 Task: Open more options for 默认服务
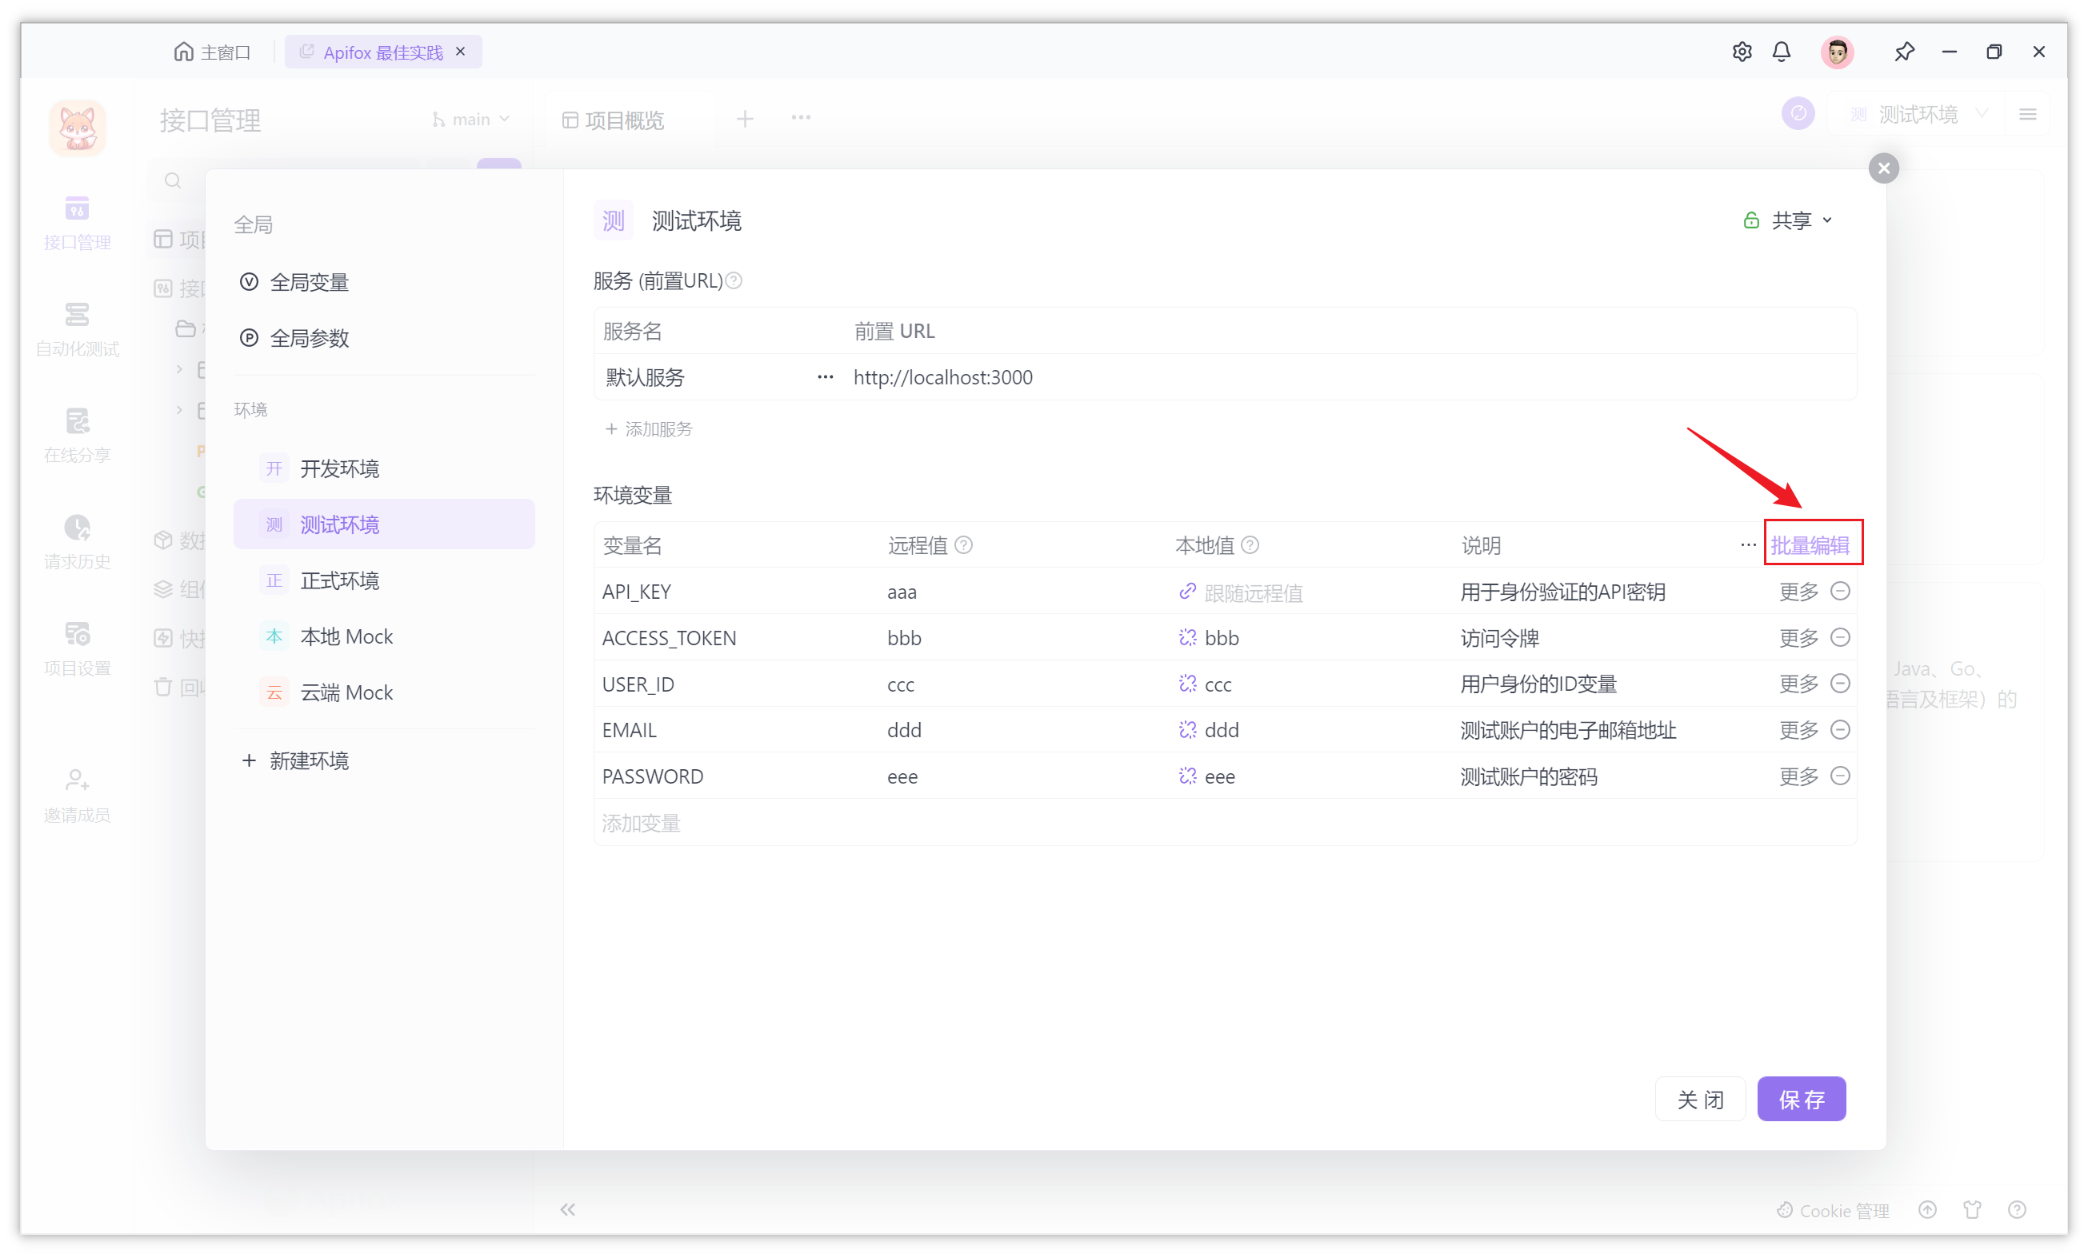coord(825,377)
